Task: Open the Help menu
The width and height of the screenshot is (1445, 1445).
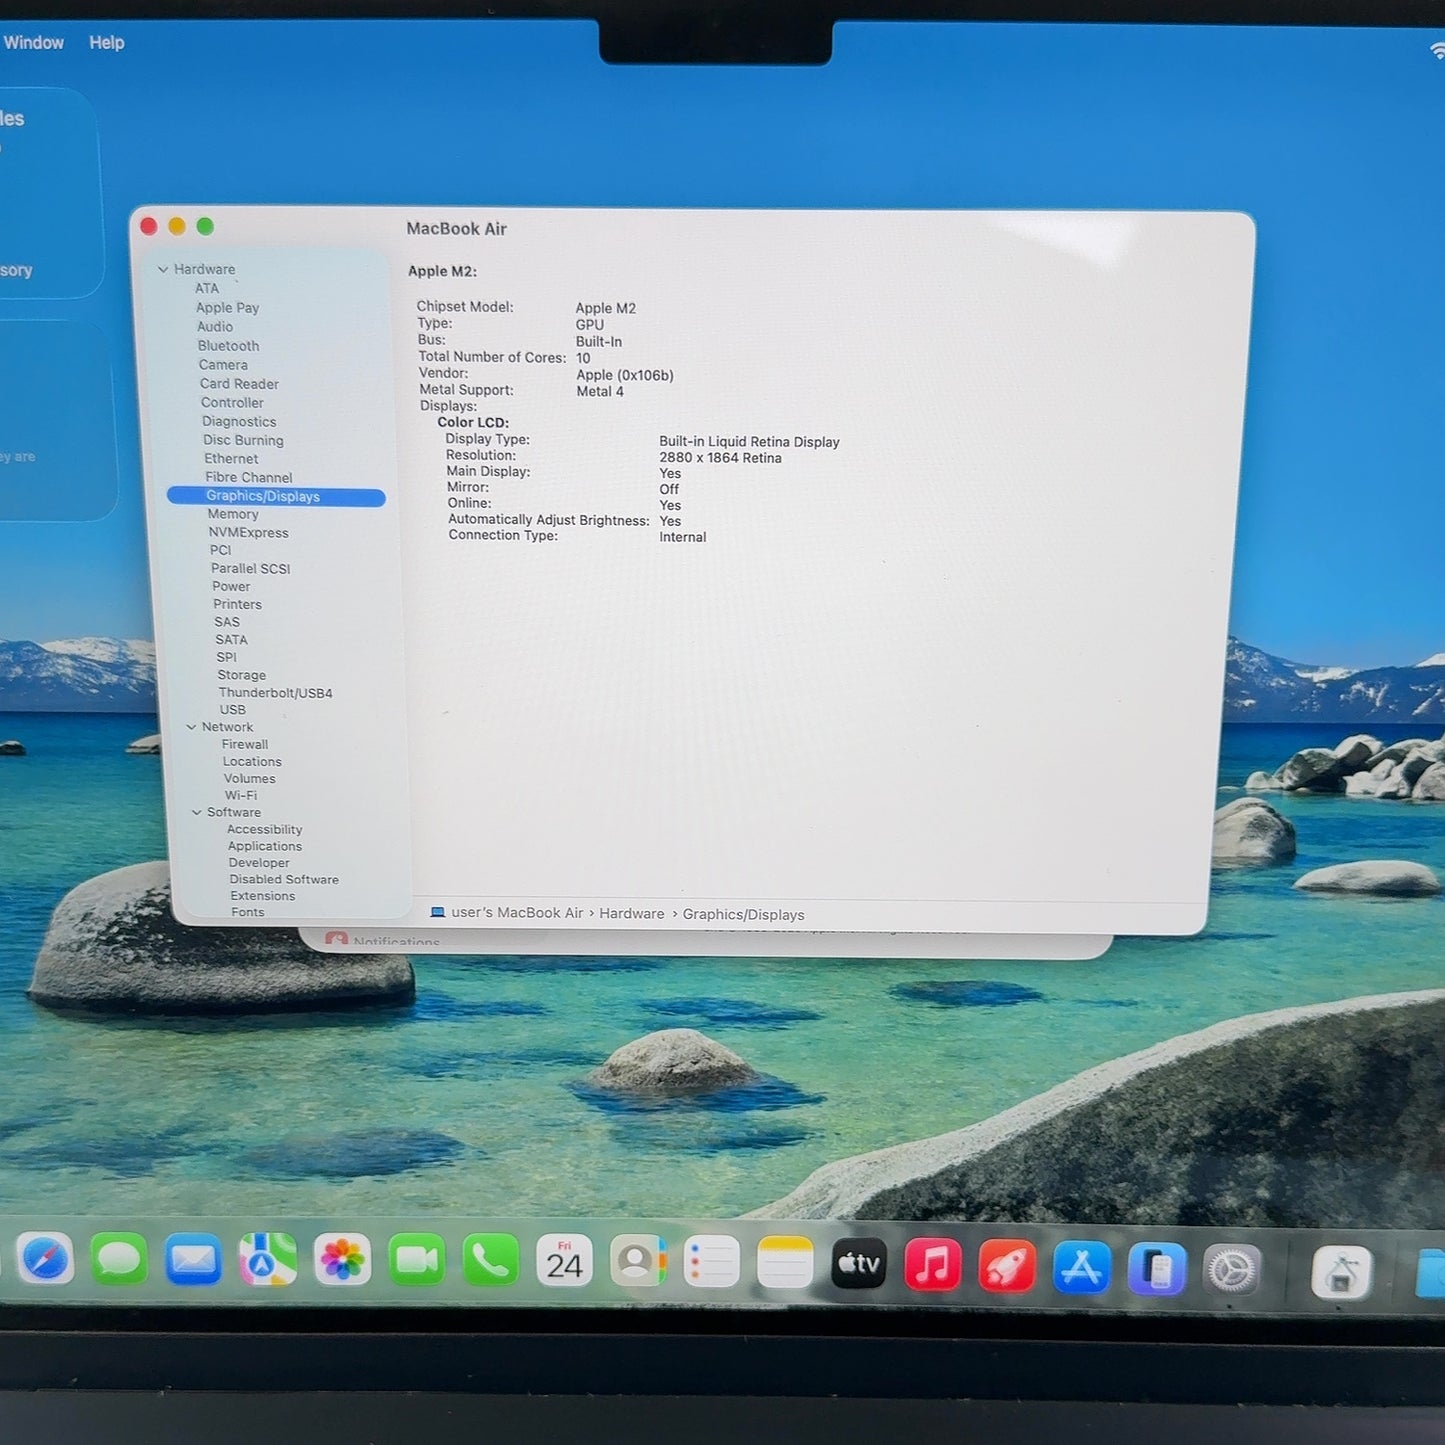Action: coord(107,42)
